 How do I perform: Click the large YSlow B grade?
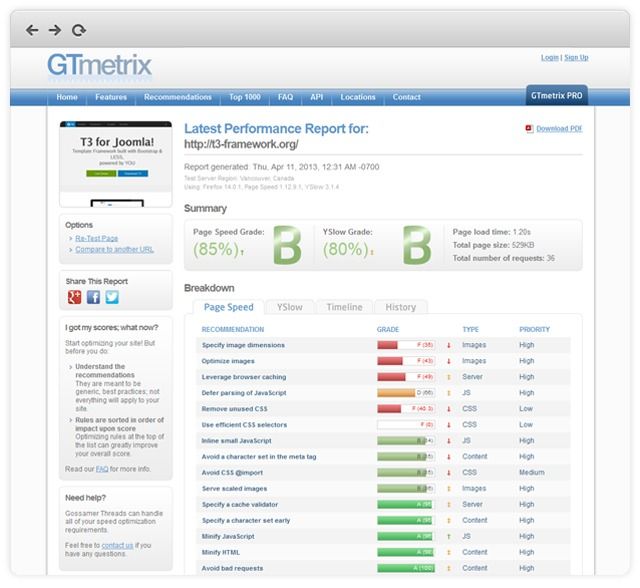pyautogui.click(x=417, y=245)
